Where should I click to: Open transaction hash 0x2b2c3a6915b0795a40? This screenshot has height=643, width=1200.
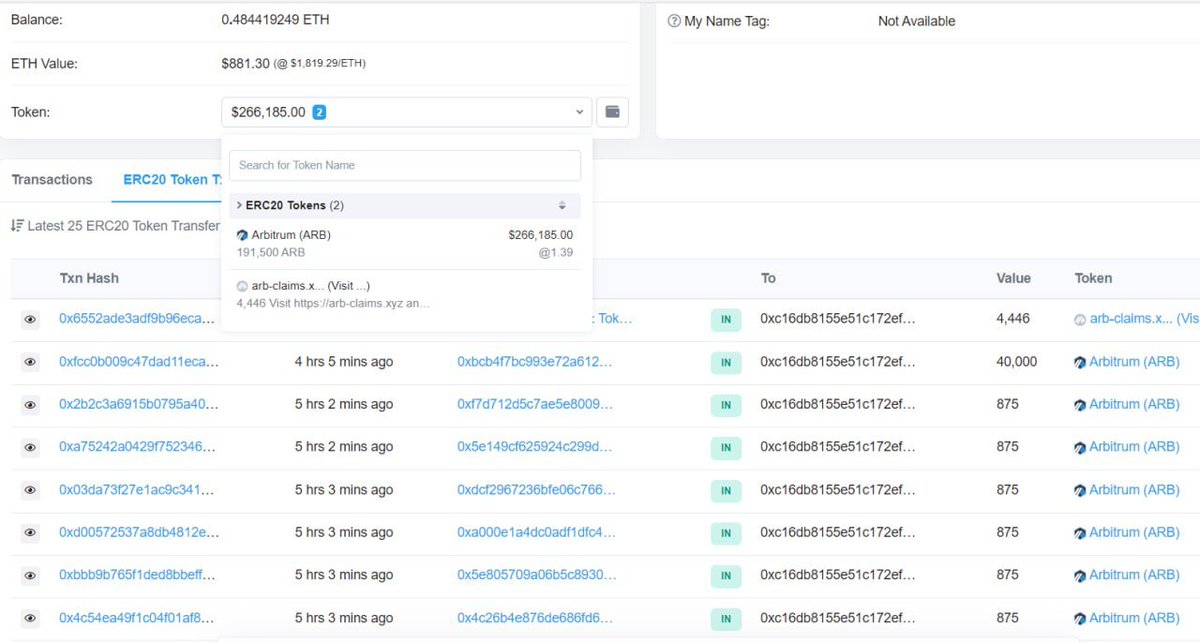click(x=138, y=404)
